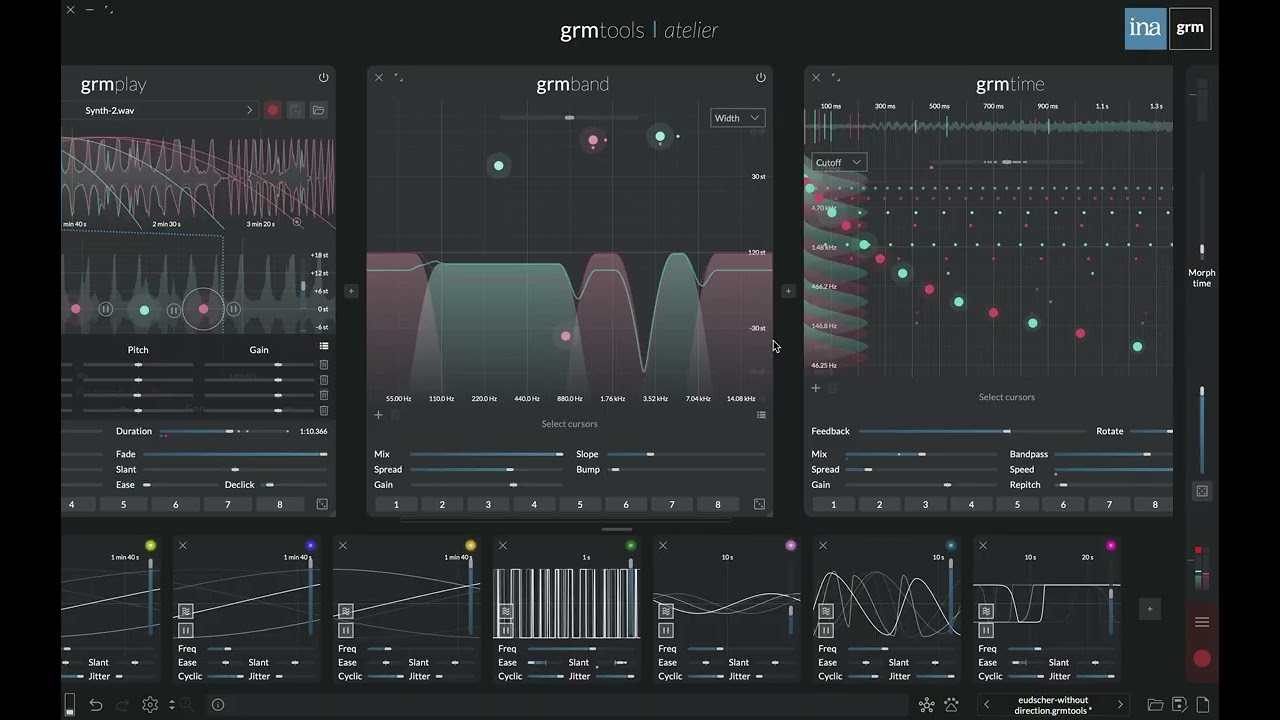Go to the next preset with right chevron
This screenshot has height=720, width=1280.
pyautogui.click(x=1120, y=705)
